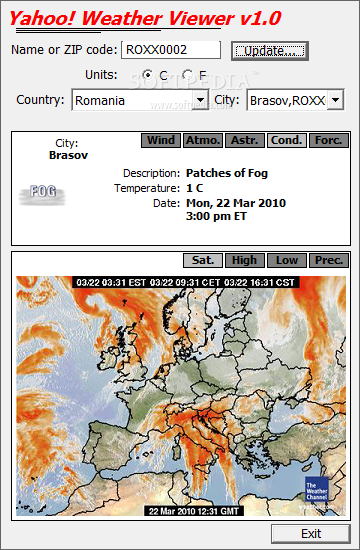Click the '3:00 pm ET' time text
360x550 pixels.
216,216
